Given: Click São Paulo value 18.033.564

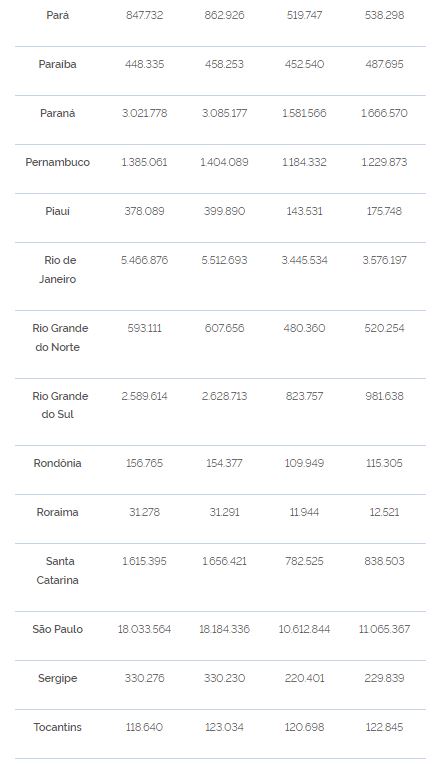Looking at the screenshot, I should coord(144,629).
